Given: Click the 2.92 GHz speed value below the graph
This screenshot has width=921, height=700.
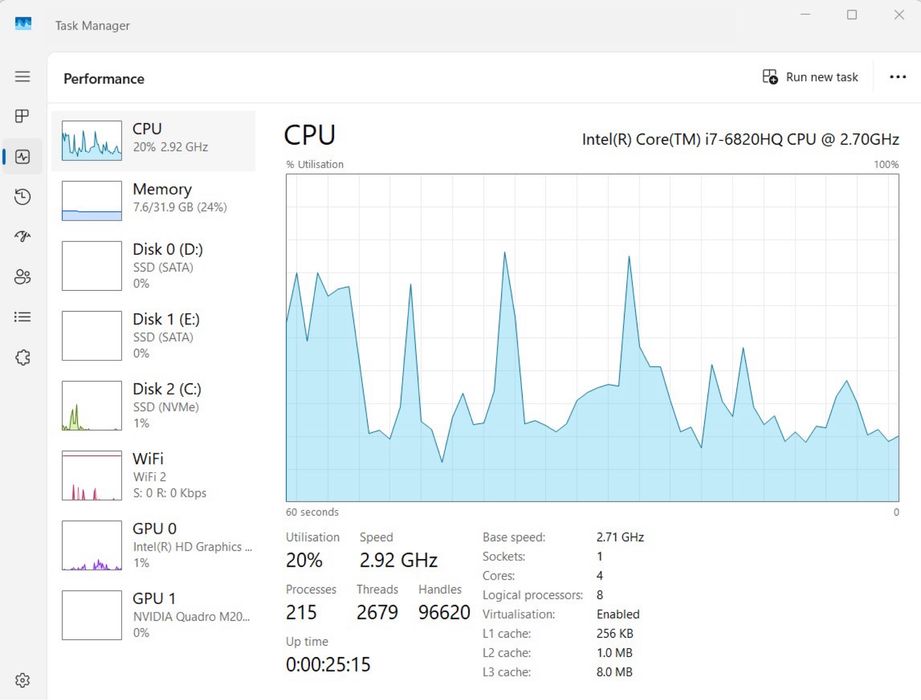Looking at the screenshot, I should [398, 560].
